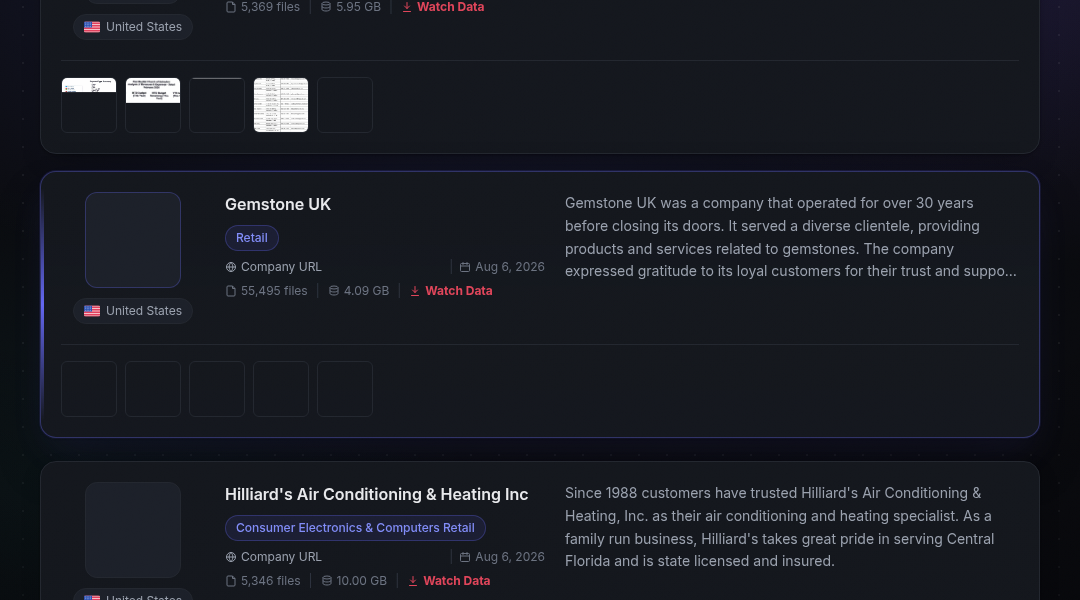Click the Hilliard's company logo placeholder

click(133, 530)
